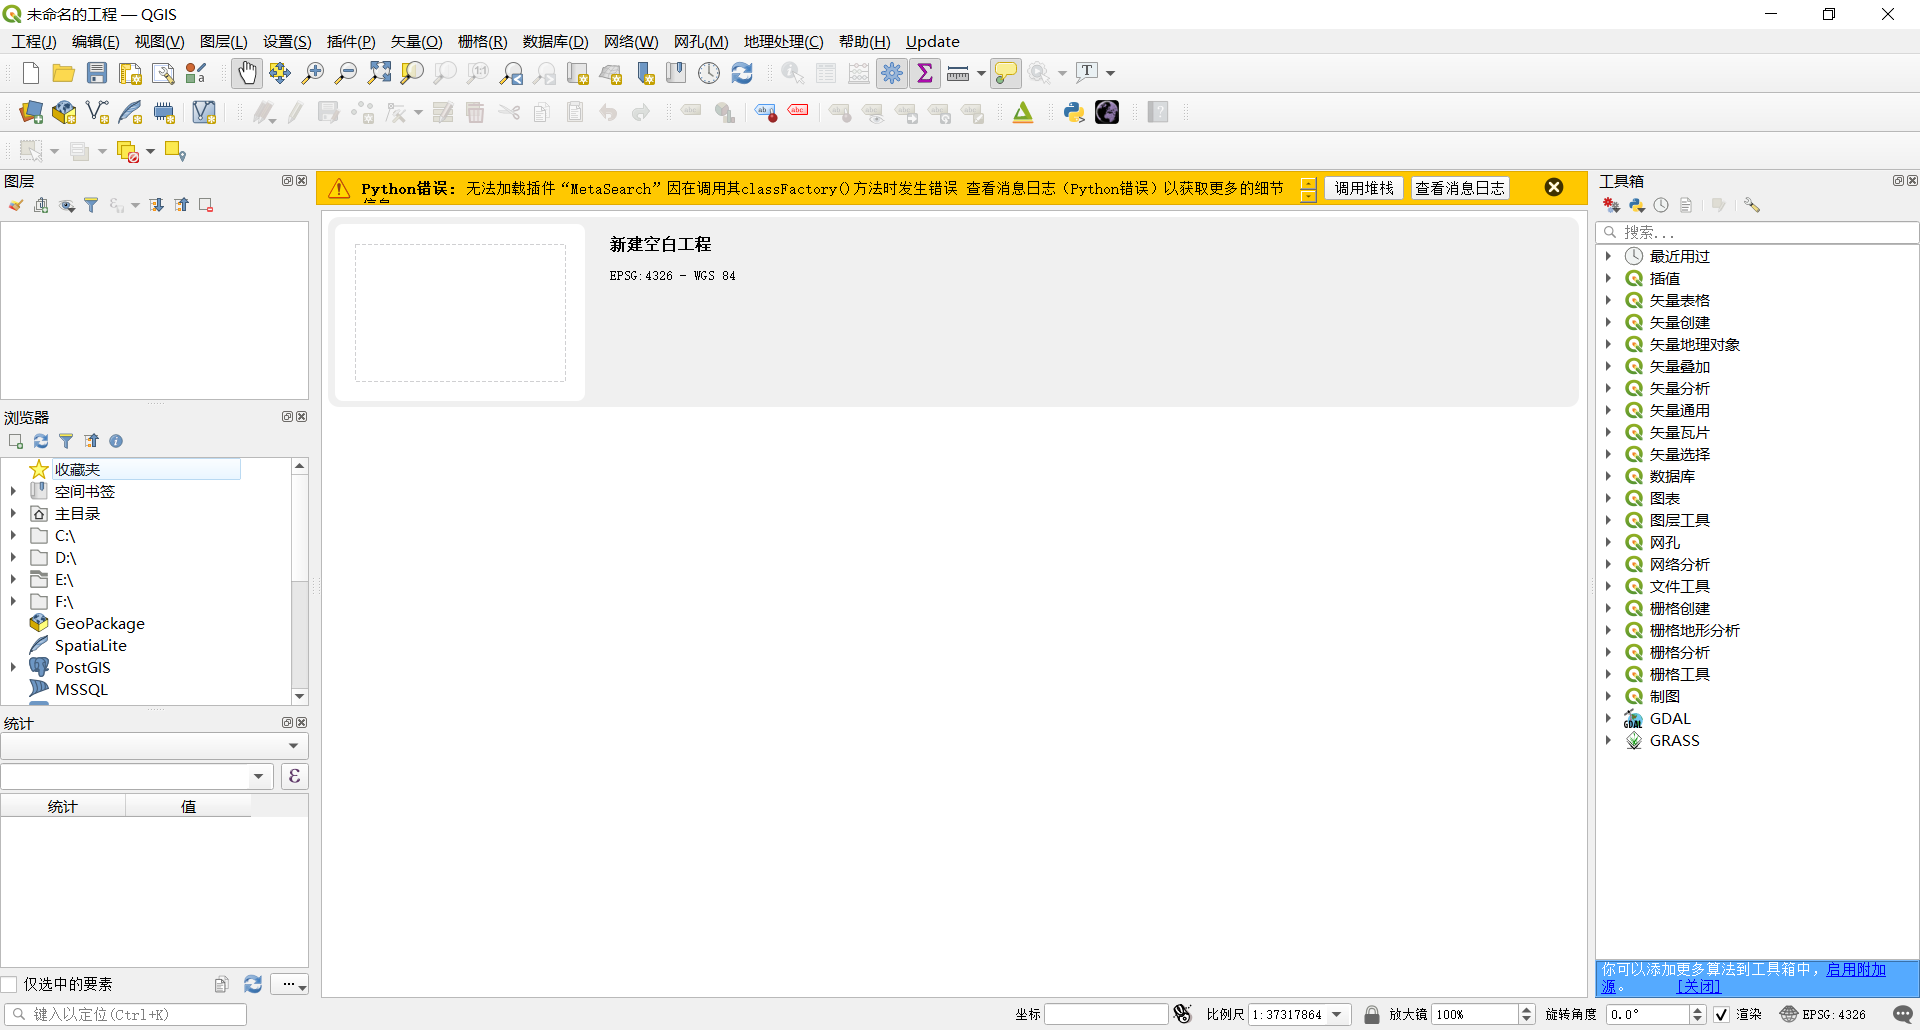This screenshot has height=1030, width=1920.
Task: Open the '栅格(R)' menu
Action: point(482,41)
